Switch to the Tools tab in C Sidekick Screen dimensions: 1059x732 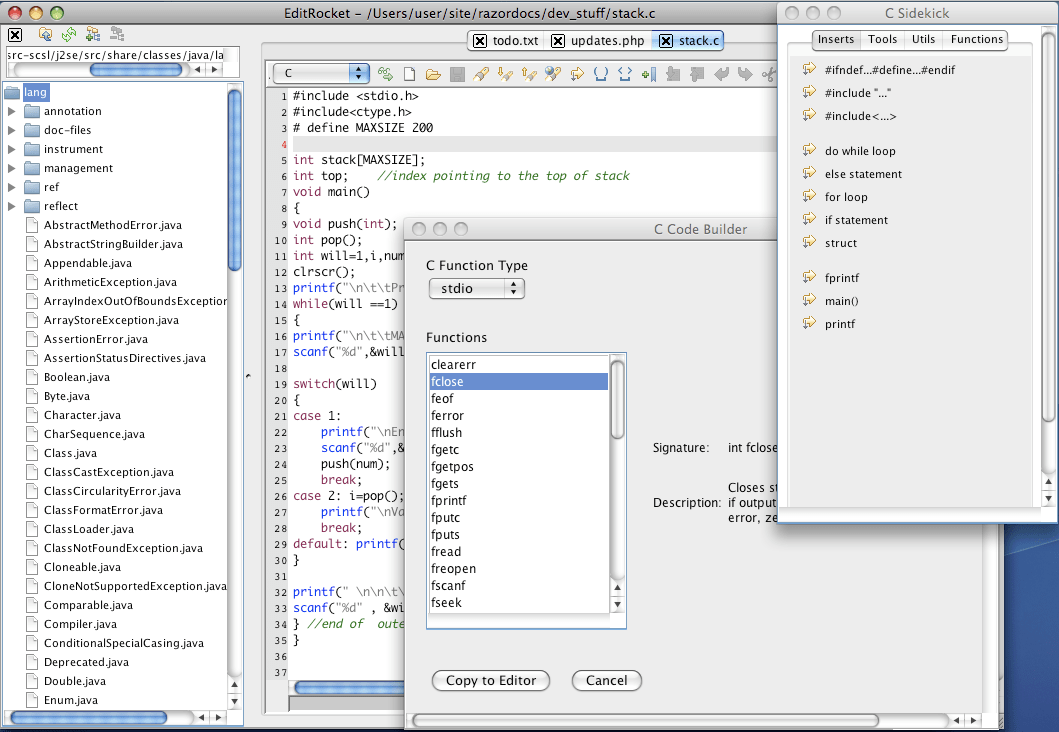coord(882,40)
